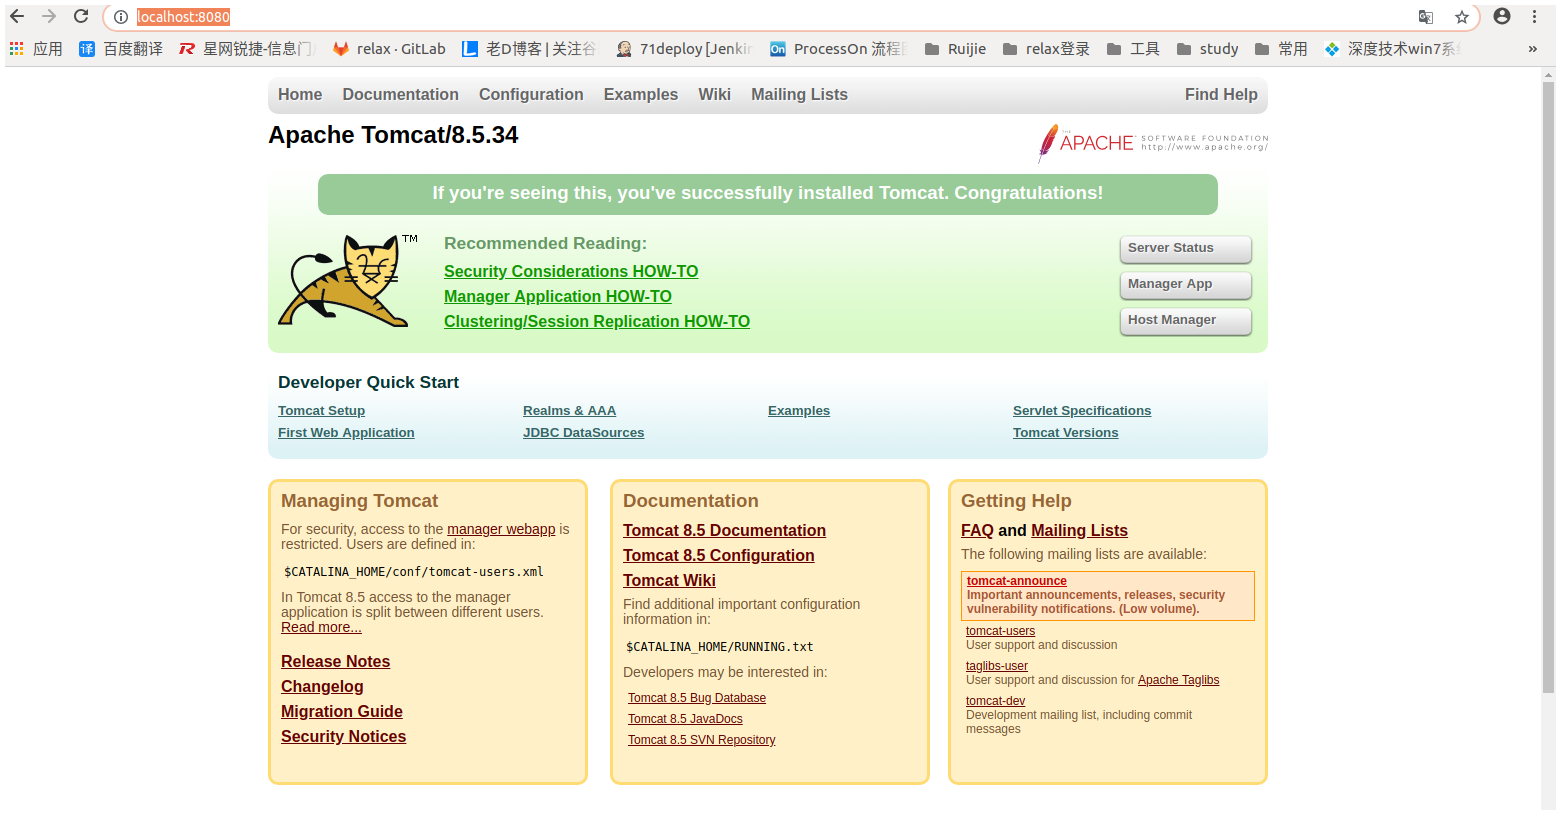Click the browser forward arrow
The image size is (1561, 815).
tap(49, 16)
